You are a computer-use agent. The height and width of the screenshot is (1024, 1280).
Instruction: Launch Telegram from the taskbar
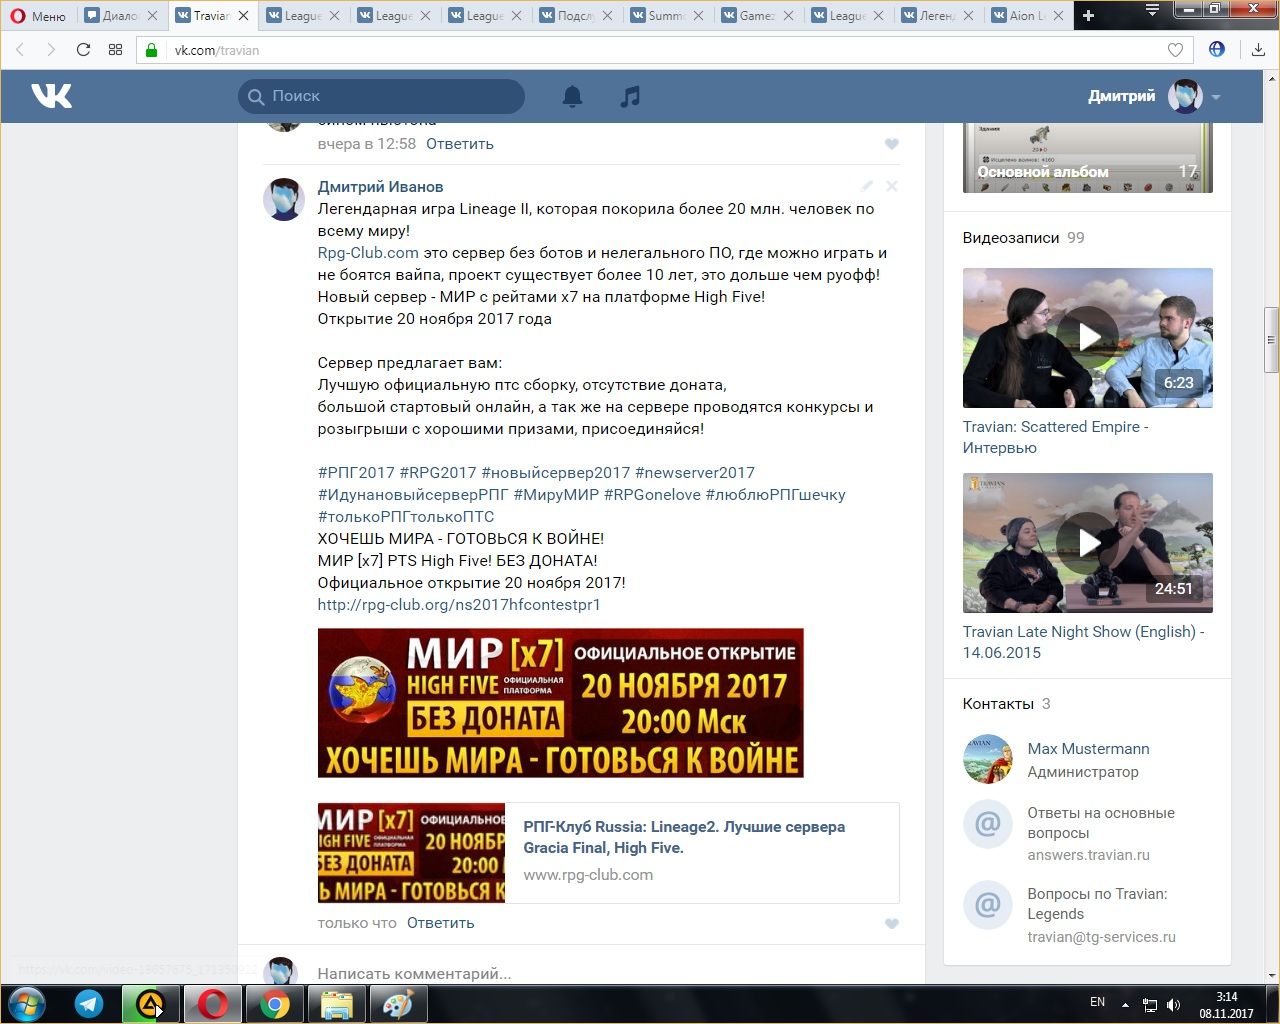click(89, 1004)
